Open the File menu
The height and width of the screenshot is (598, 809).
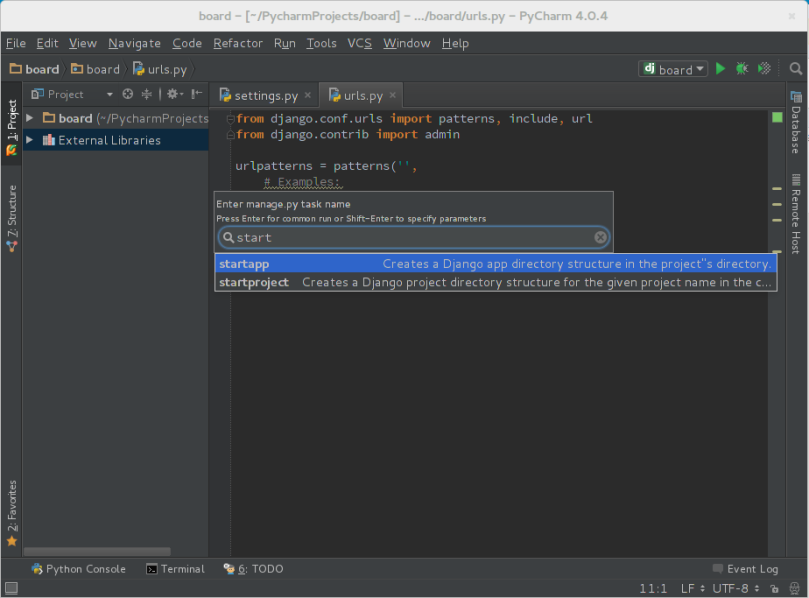(x=15, y=43)
